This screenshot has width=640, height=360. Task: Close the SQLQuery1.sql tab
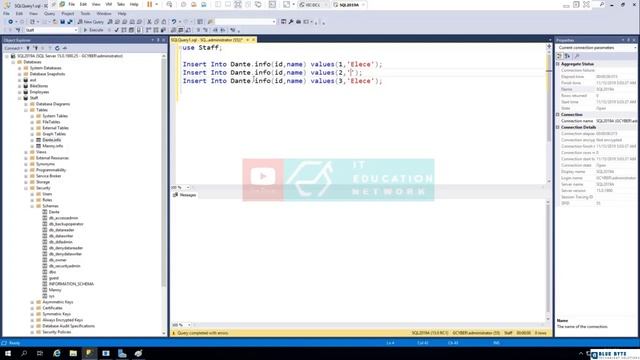[x=253, y=40]
